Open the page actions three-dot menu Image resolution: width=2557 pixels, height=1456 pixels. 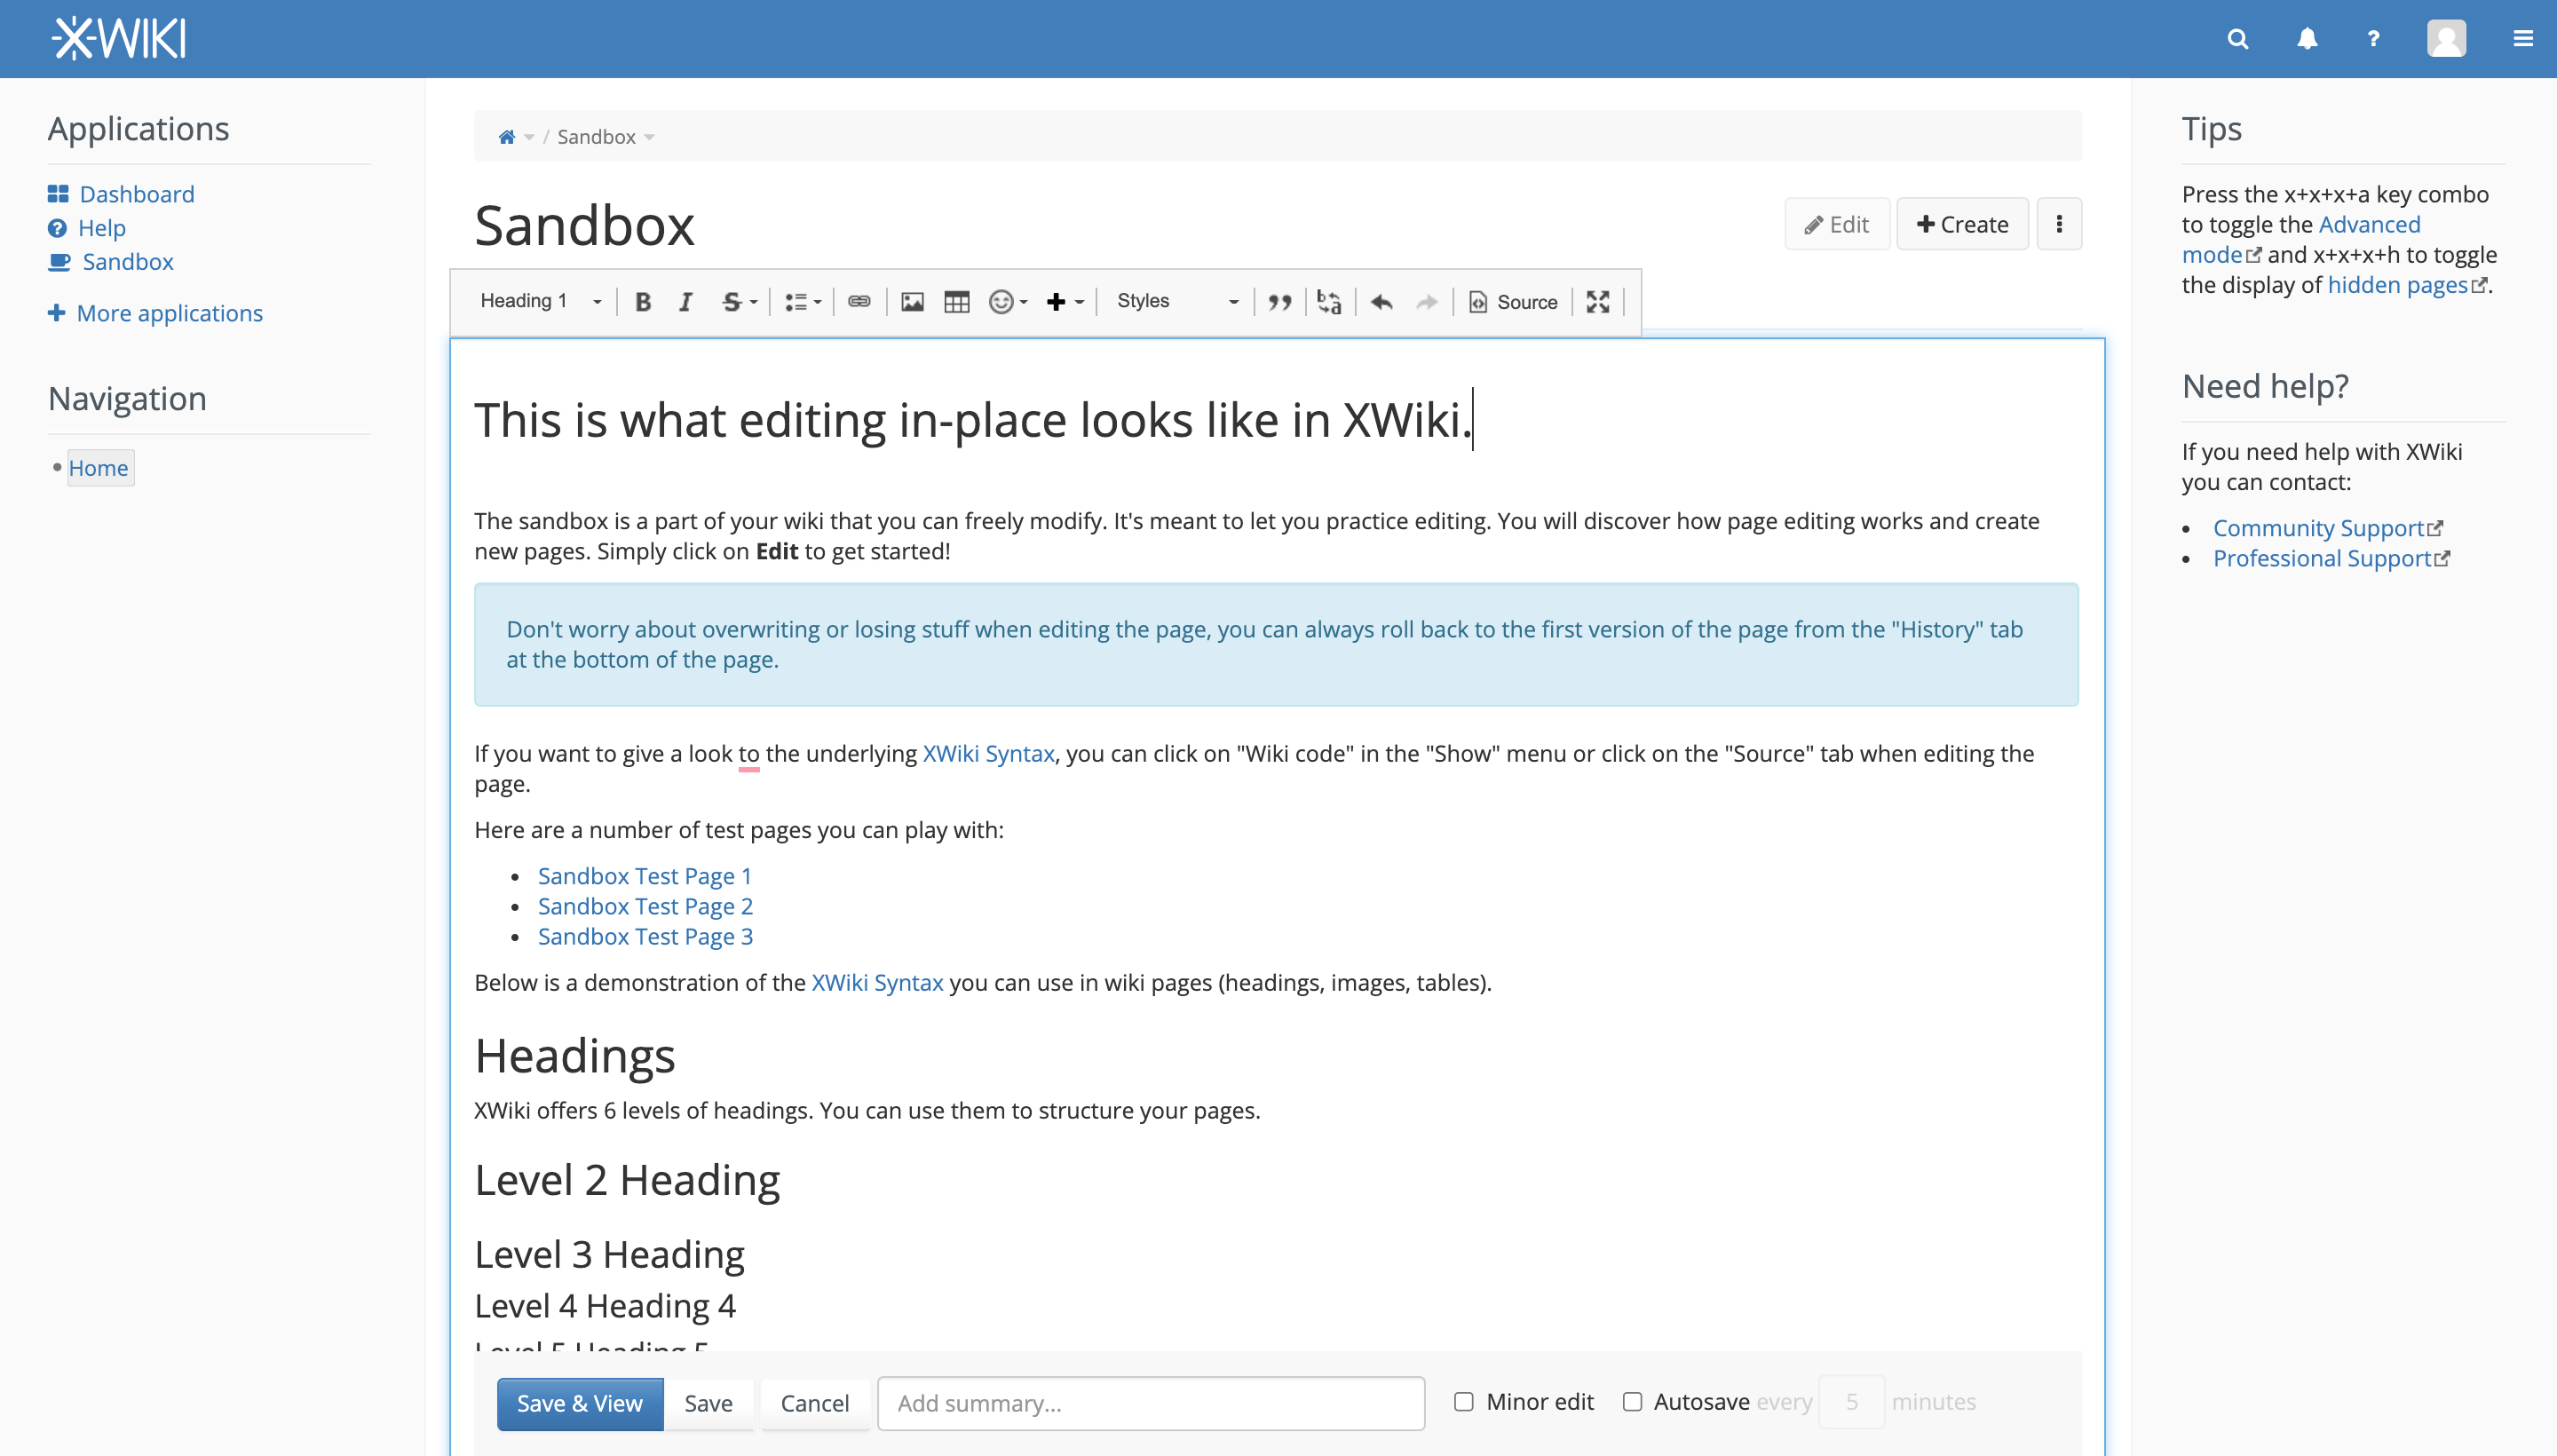[x=2060, y=223]
